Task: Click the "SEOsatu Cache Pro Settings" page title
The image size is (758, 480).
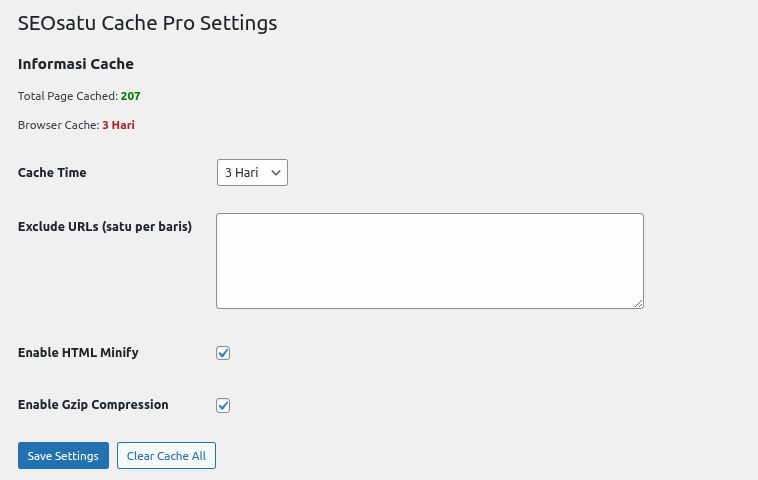Action: (x=147, y=22)
